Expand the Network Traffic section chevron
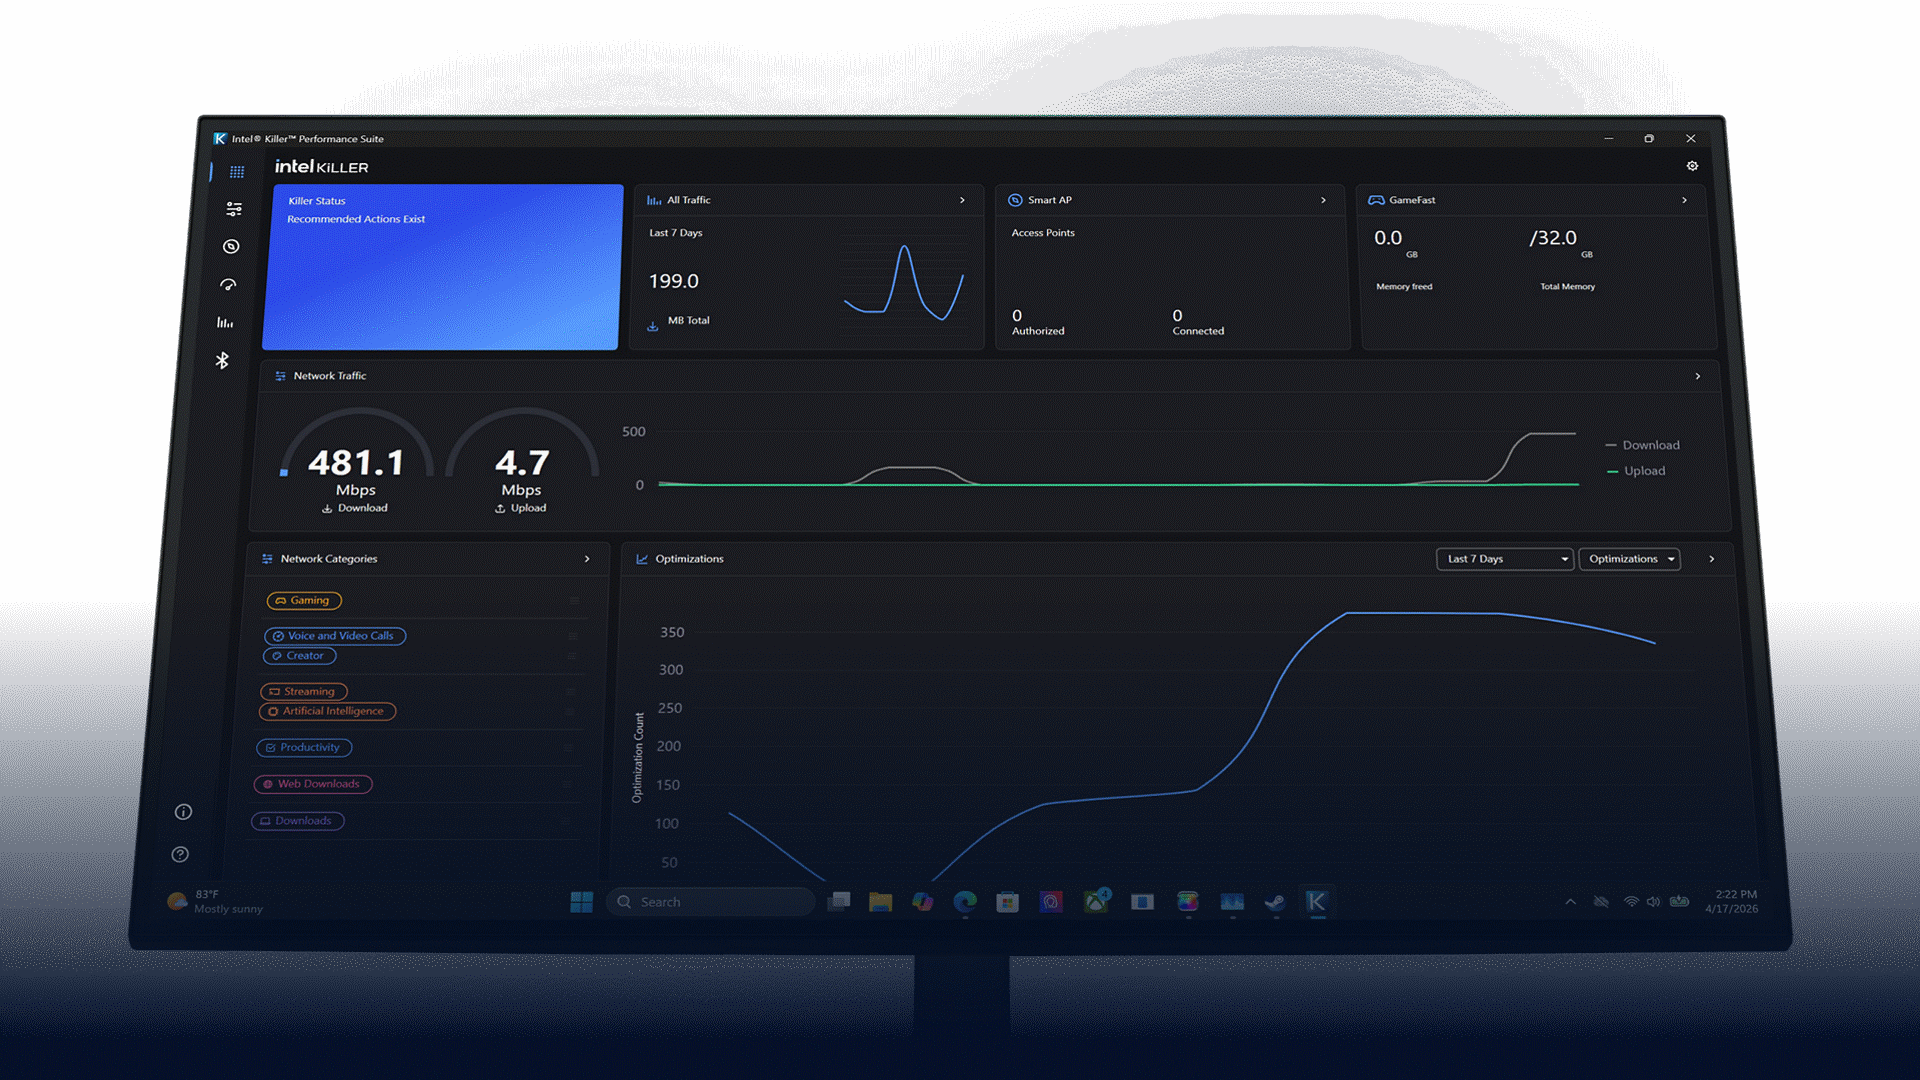The image size is (1920, 1080). coord(1698,376)
